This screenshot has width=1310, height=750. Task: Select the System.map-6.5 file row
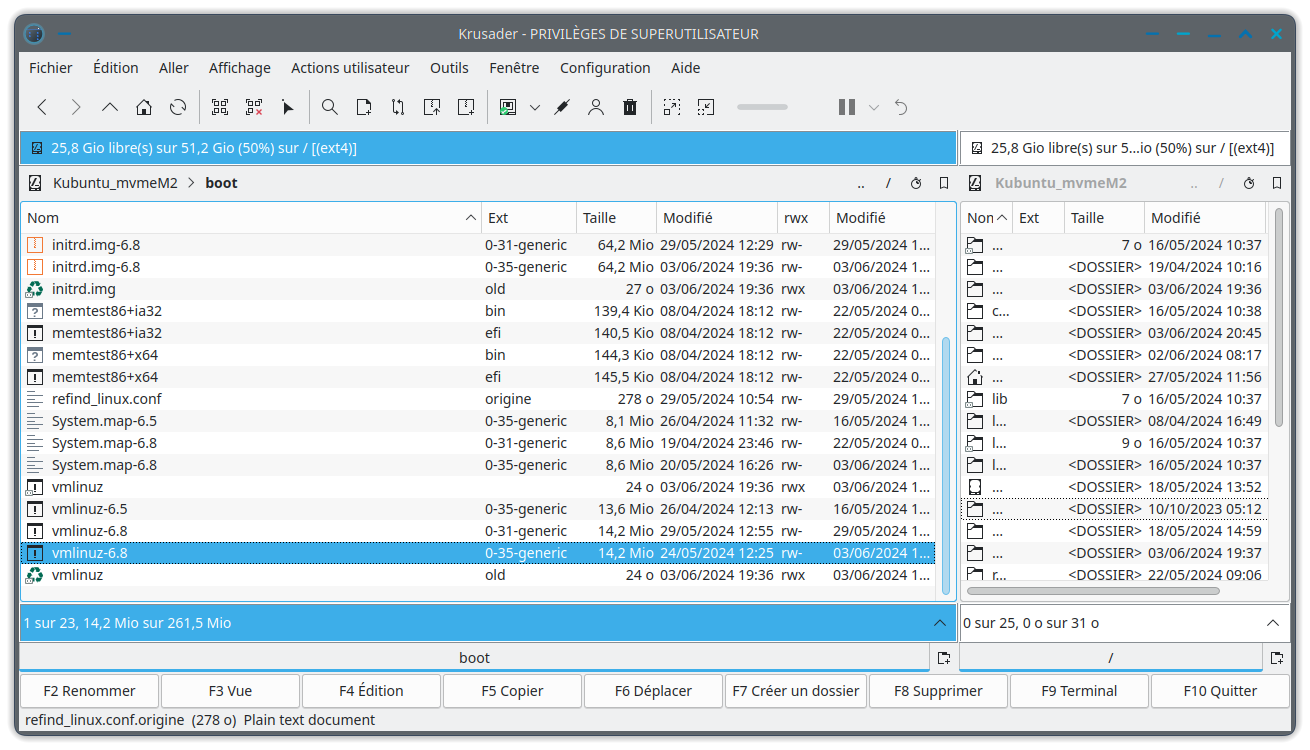(478, 421)
